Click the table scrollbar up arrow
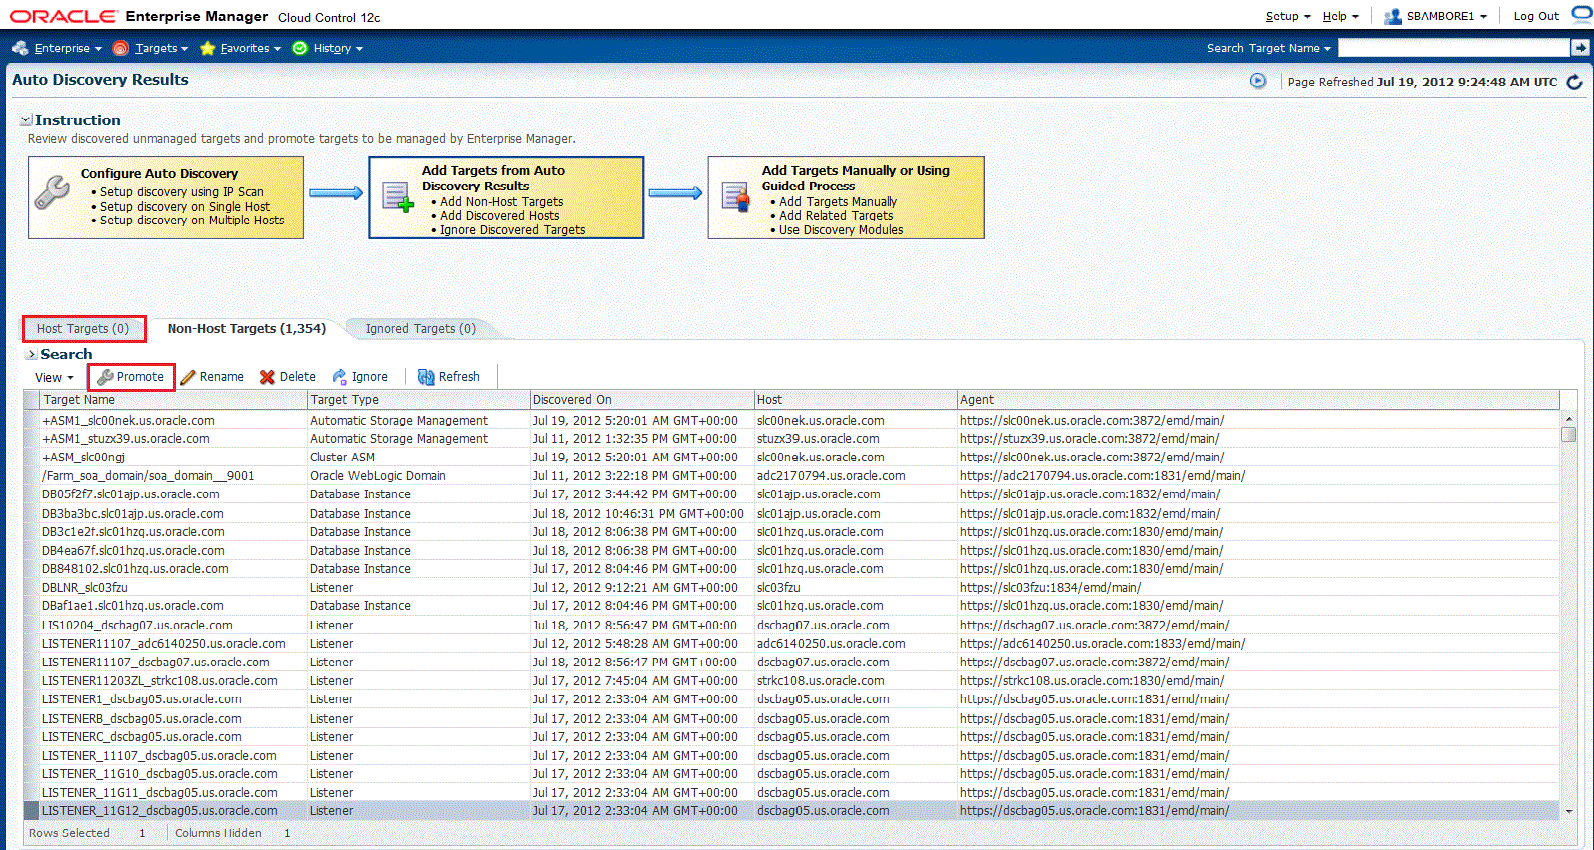 tap(1568, 419)
